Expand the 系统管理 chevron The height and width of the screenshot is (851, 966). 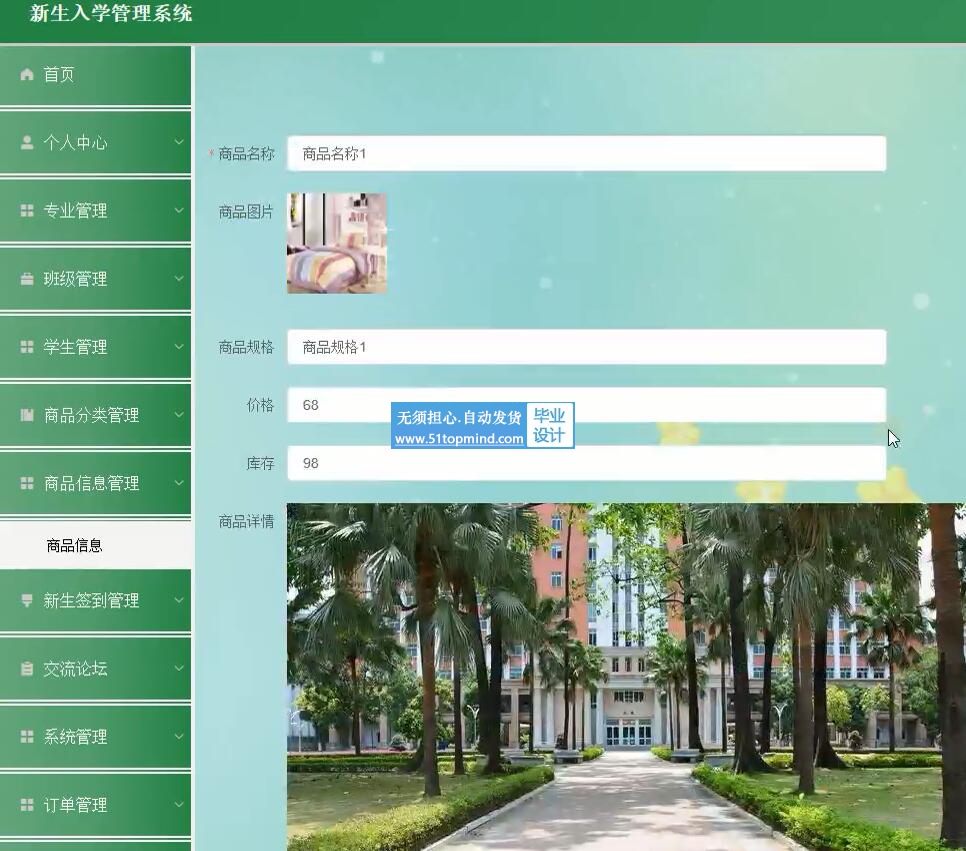pyautogui.click(x=179, y=736)
